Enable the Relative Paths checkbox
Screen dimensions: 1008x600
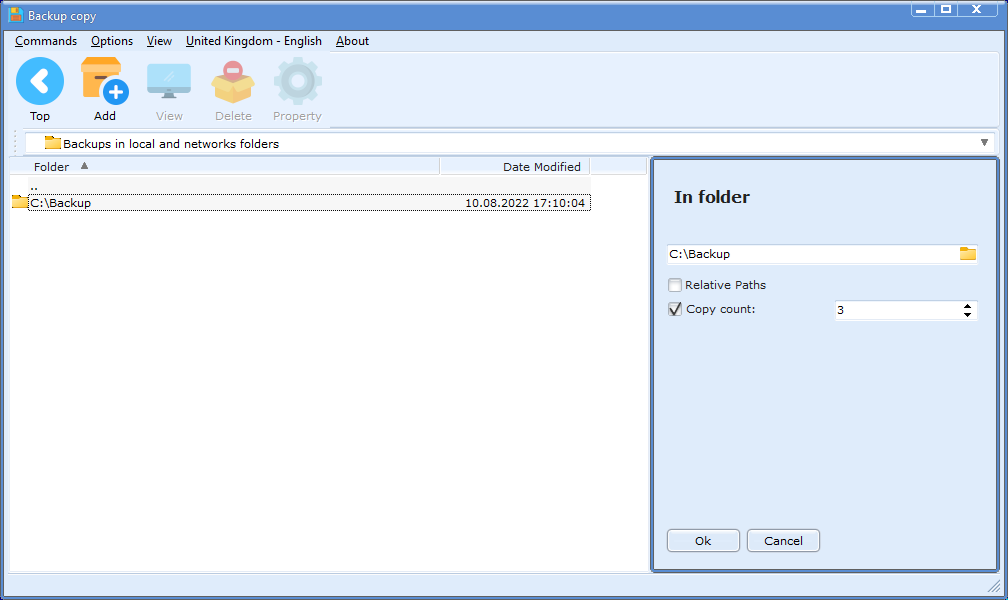pyautogui.click(x=675, y=285)
